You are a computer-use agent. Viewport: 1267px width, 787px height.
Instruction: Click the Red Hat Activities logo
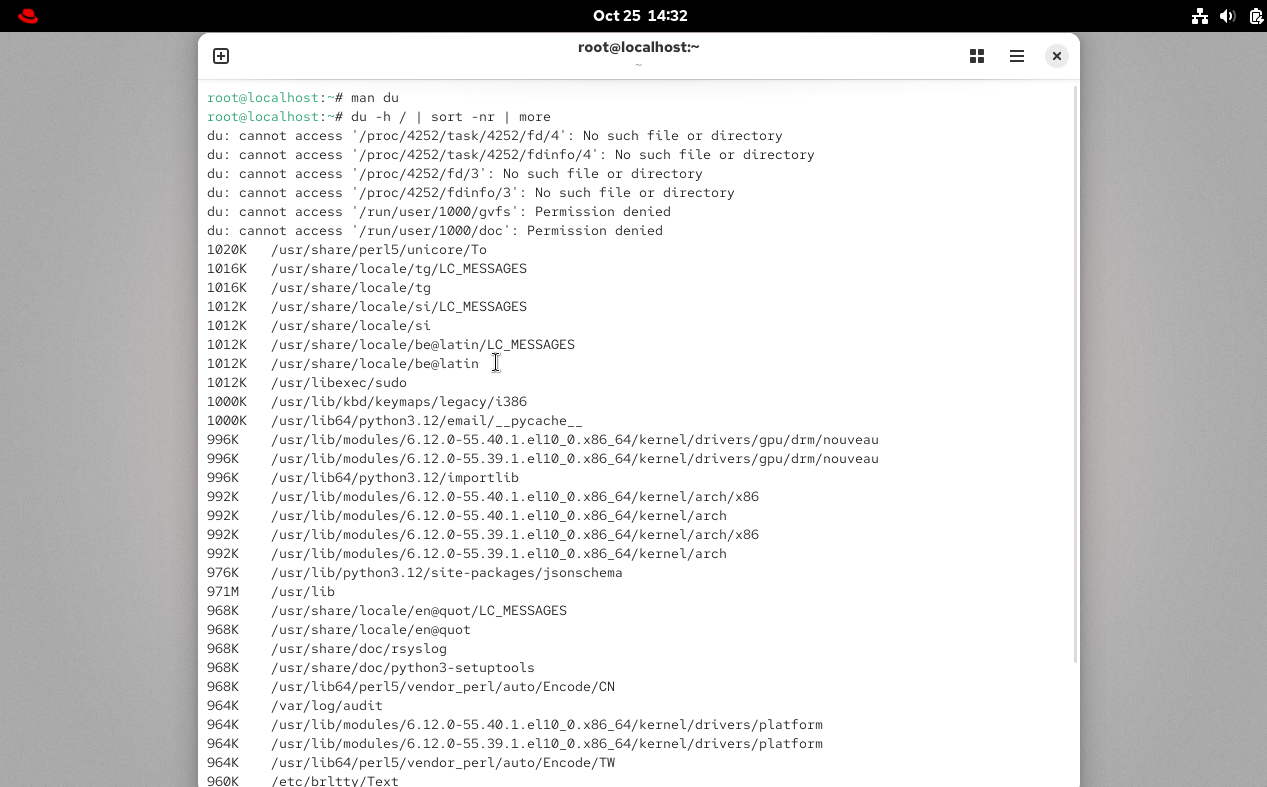click(x=28, y=16)
